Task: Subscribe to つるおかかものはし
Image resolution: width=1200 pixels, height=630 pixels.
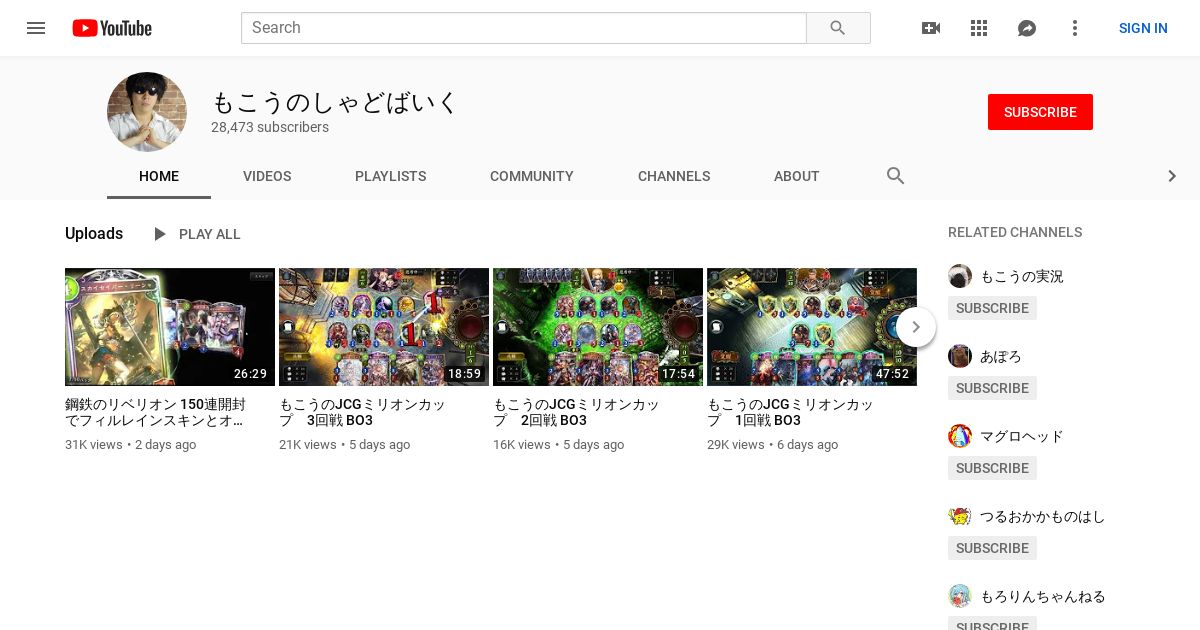Action: coord(992,548)
